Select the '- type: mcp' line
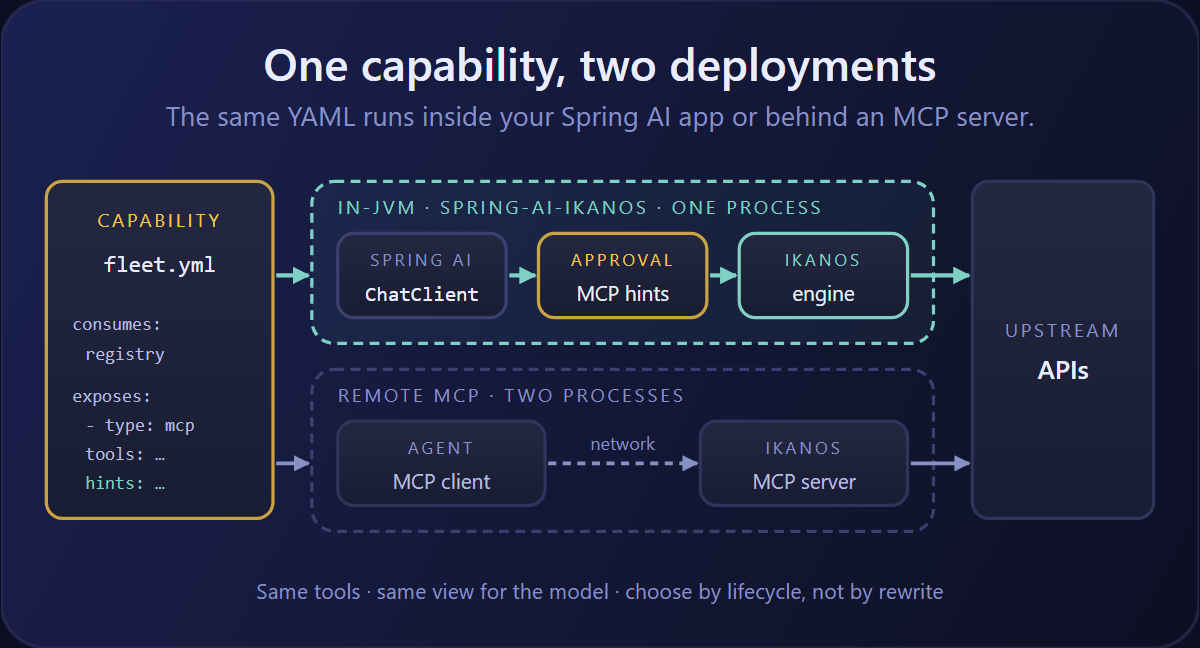The width and height of the screenshot is (1200, 648). (140, 425)
